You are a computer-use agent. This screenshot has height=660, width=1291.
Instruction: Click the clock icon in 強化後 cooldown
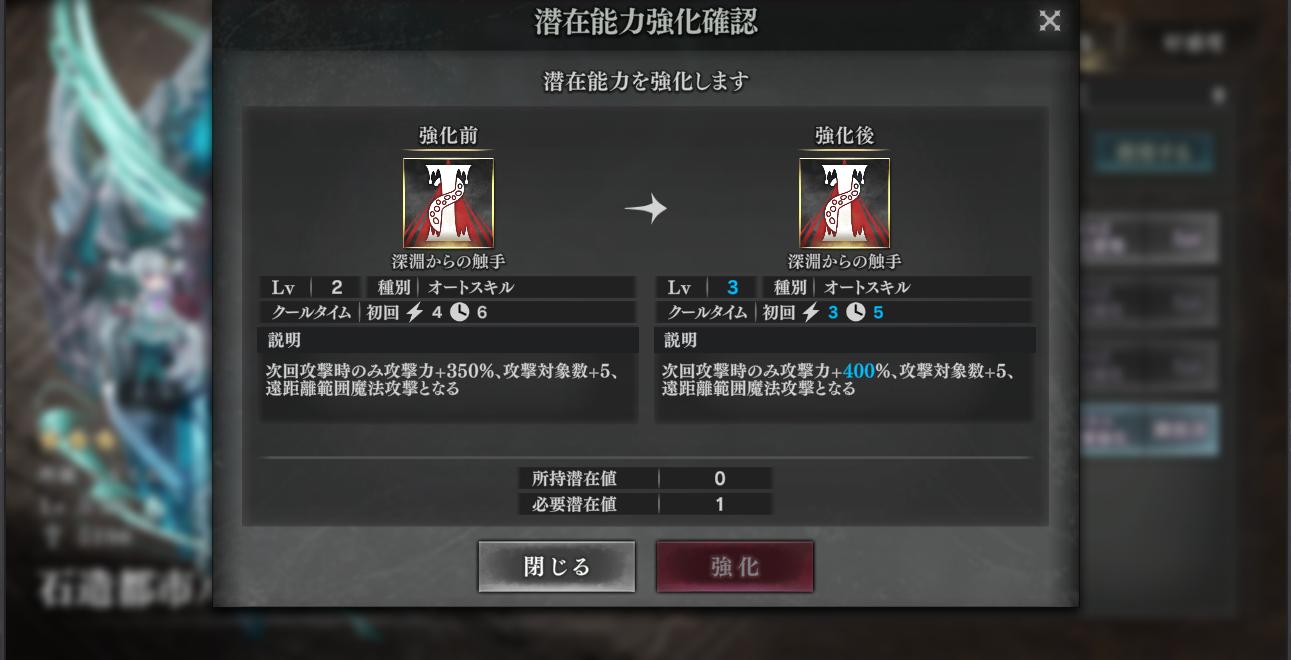click(855, 312)
